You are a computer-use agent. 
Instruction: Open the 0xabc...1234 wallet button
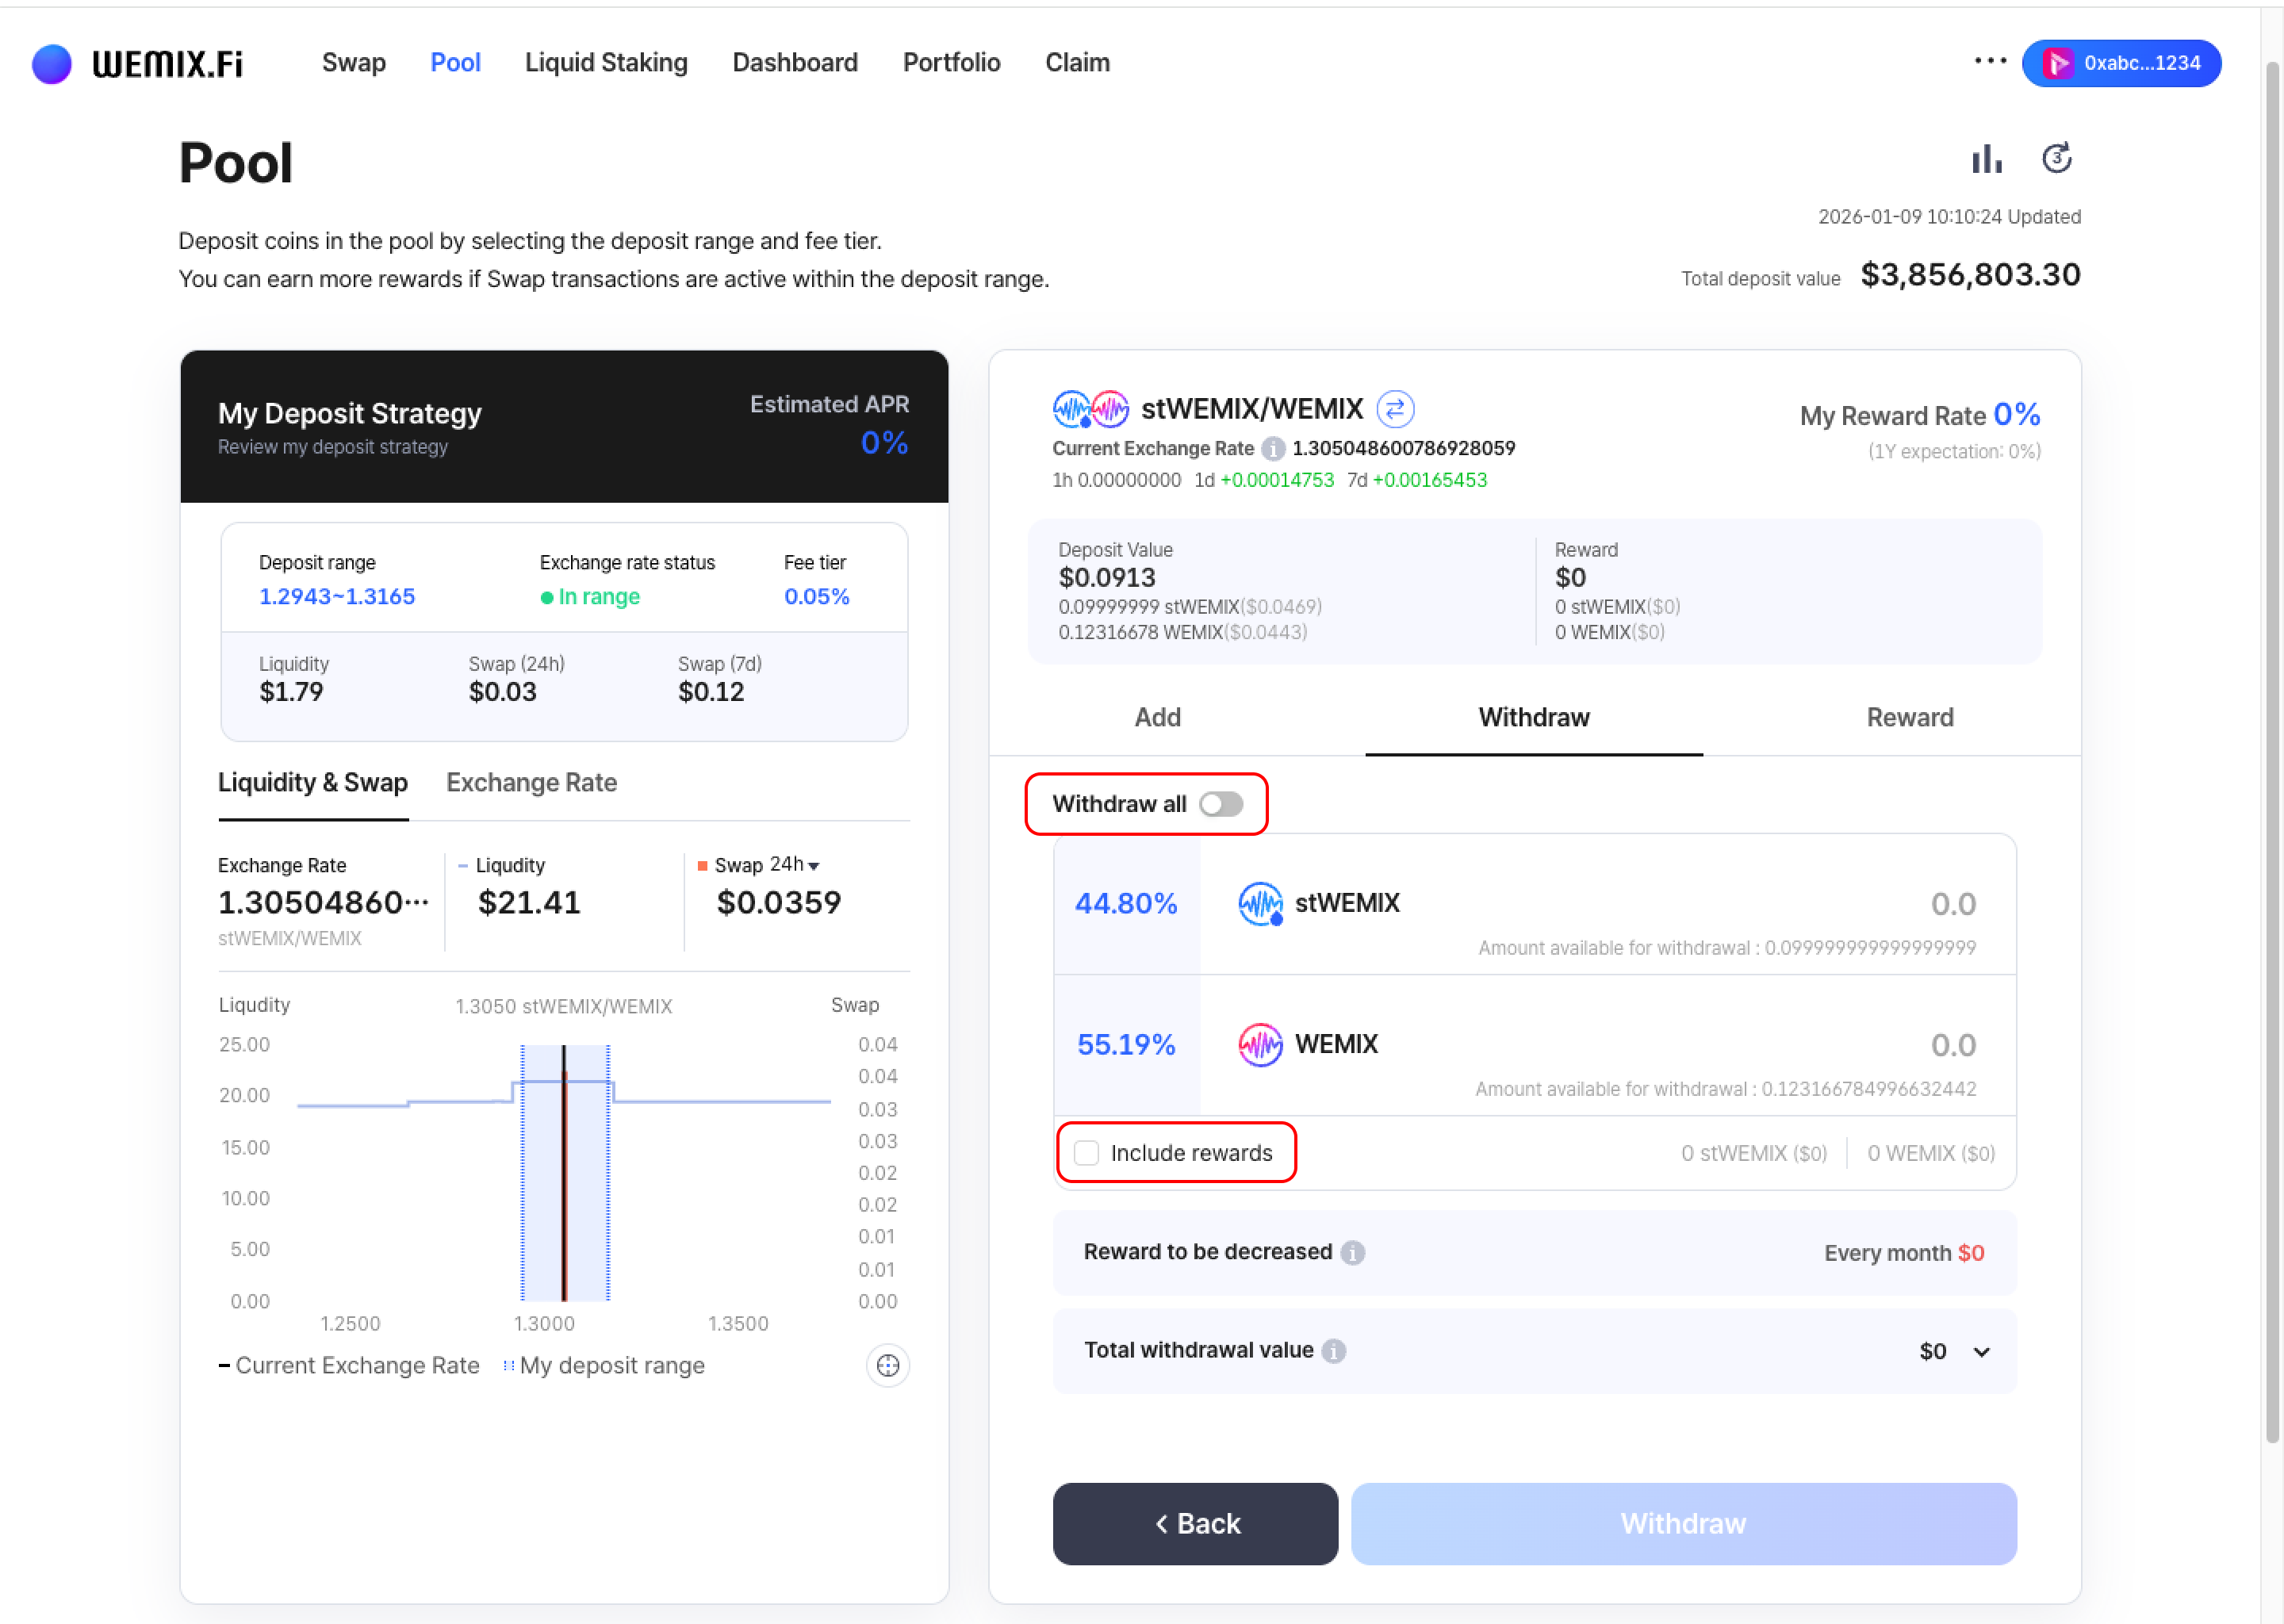[2121, 63]
